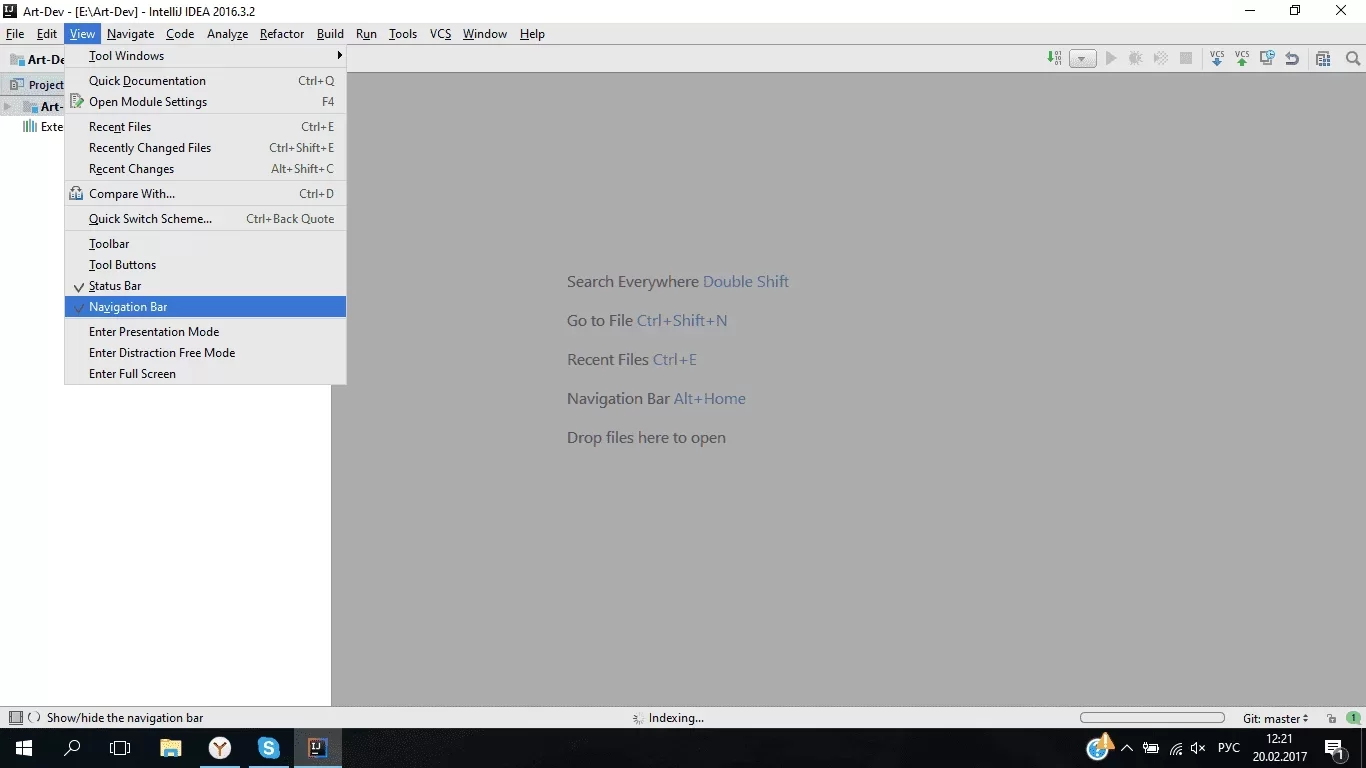The image size is (1366, 768).
Task: Toggle Enter Distraction Free Mode
Action: (205, 353)
